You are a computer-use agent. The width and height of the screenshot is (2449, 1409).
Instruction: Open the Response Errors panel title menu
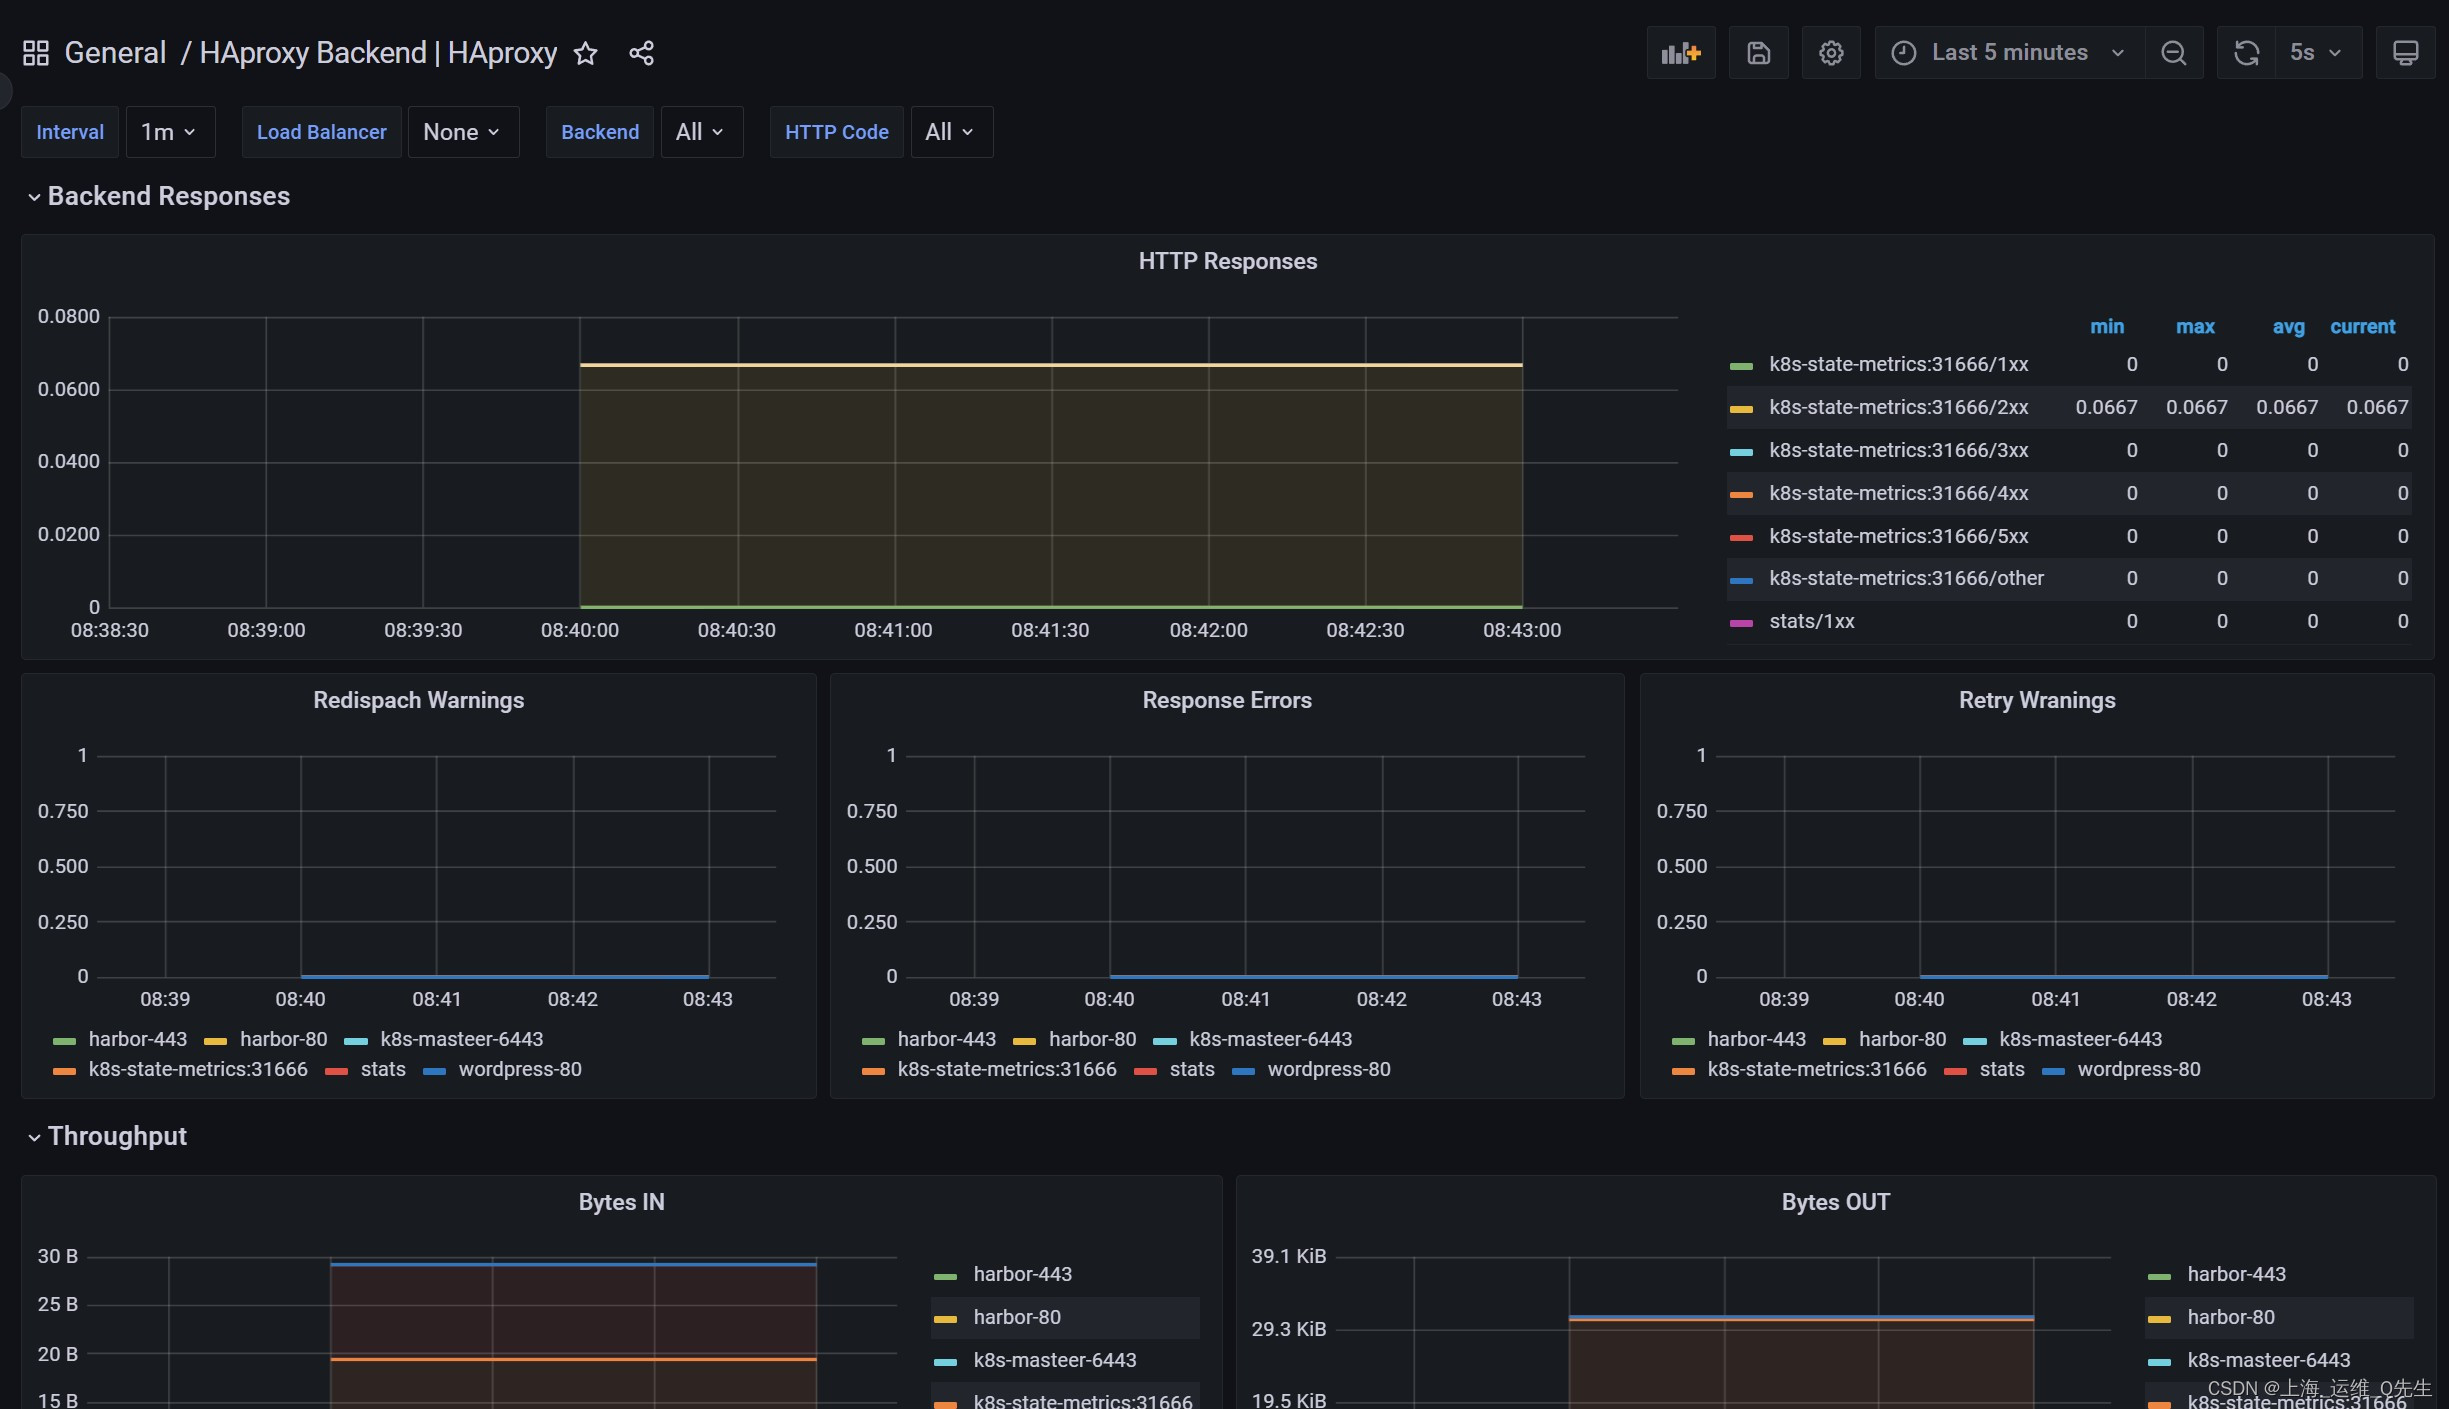pyautogui.click(x=1227, y=700)
